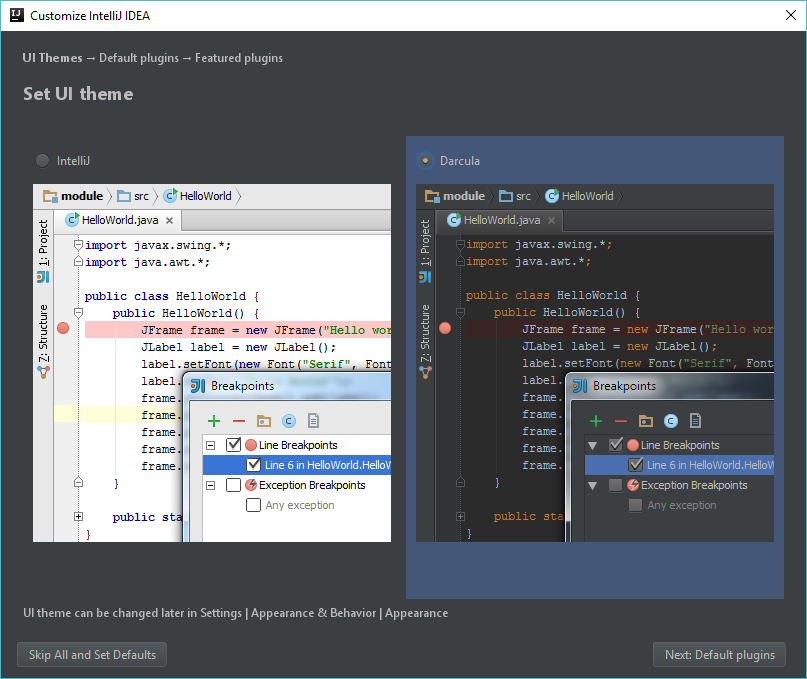Click the red minus icon in dark Breakpoints preview
The width and height of the screenshot is (807, 679).
click(x=621, y=421)
